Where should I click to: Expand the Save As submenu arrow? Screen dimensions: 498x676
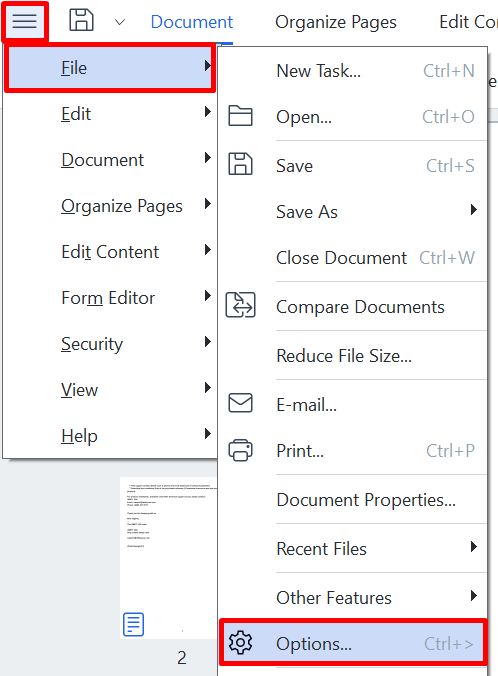pos(474,210)
